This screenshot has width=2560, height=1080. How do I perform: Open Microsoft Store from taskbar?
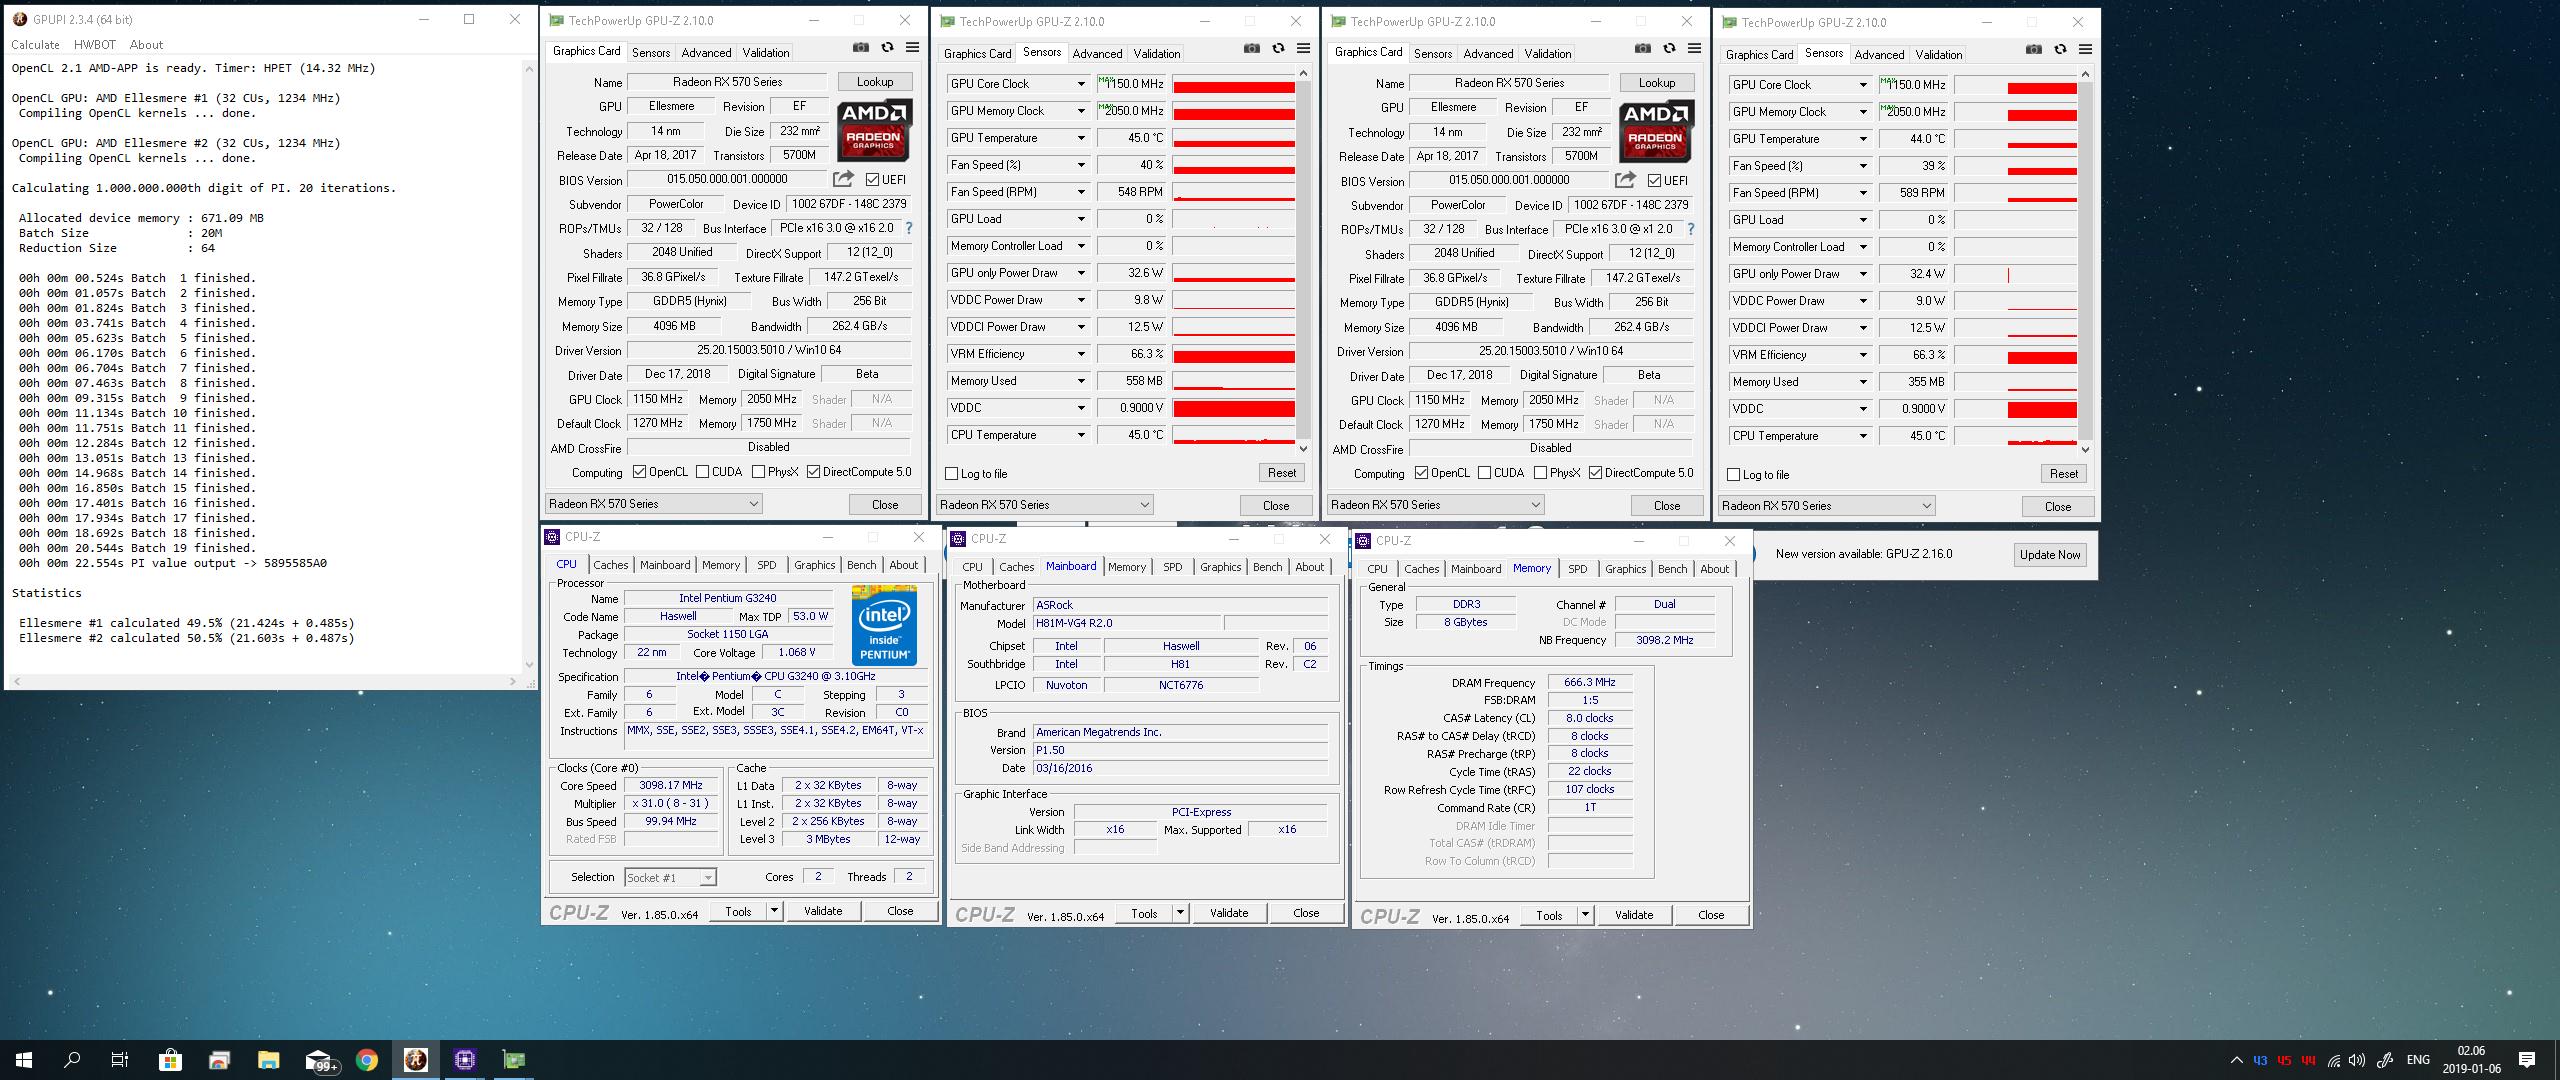170,1060
